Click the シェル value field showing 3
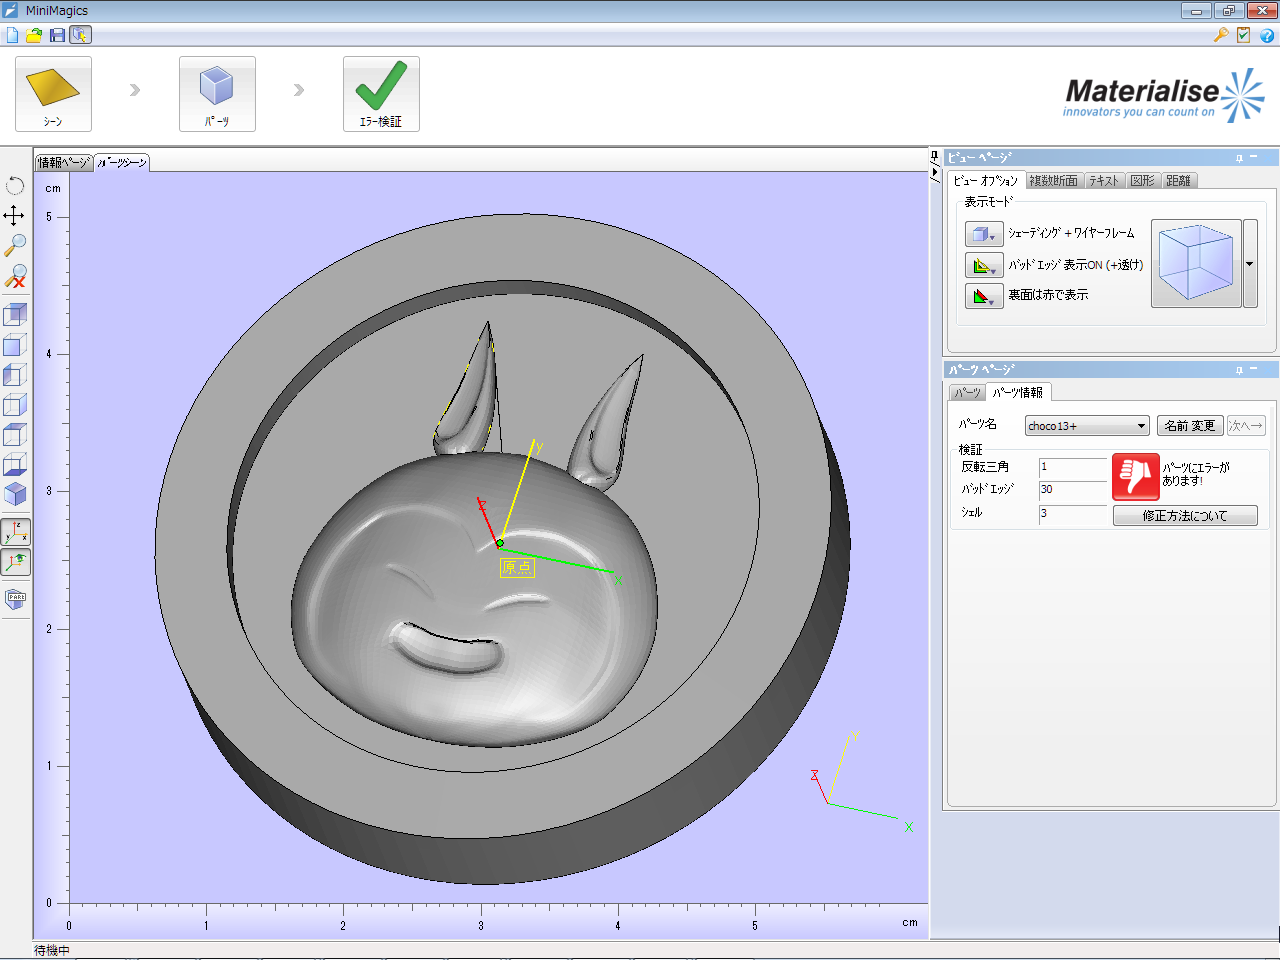The image size is (1280, 960). [x=1073, y=514]
